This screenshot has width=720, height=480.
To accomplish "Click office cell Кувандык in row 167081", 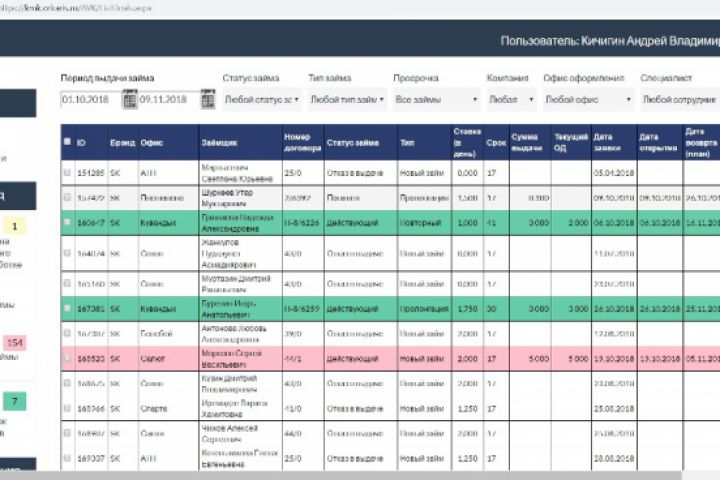I will click(158, 309).
